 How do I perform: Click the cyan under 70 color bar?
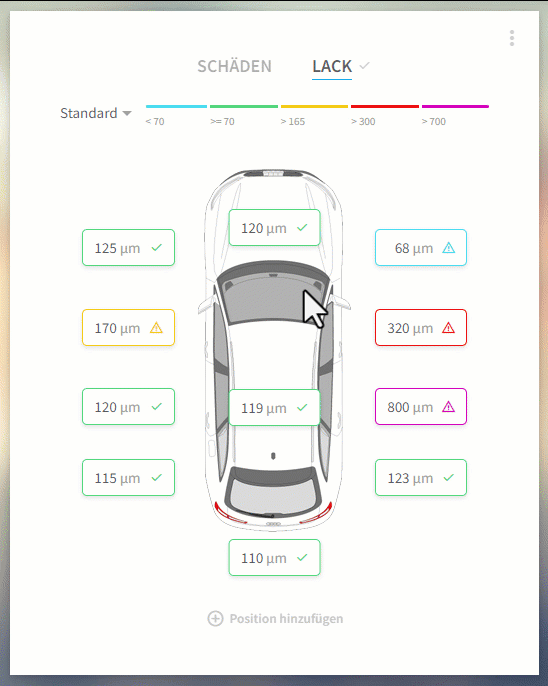tap(176, 106)
